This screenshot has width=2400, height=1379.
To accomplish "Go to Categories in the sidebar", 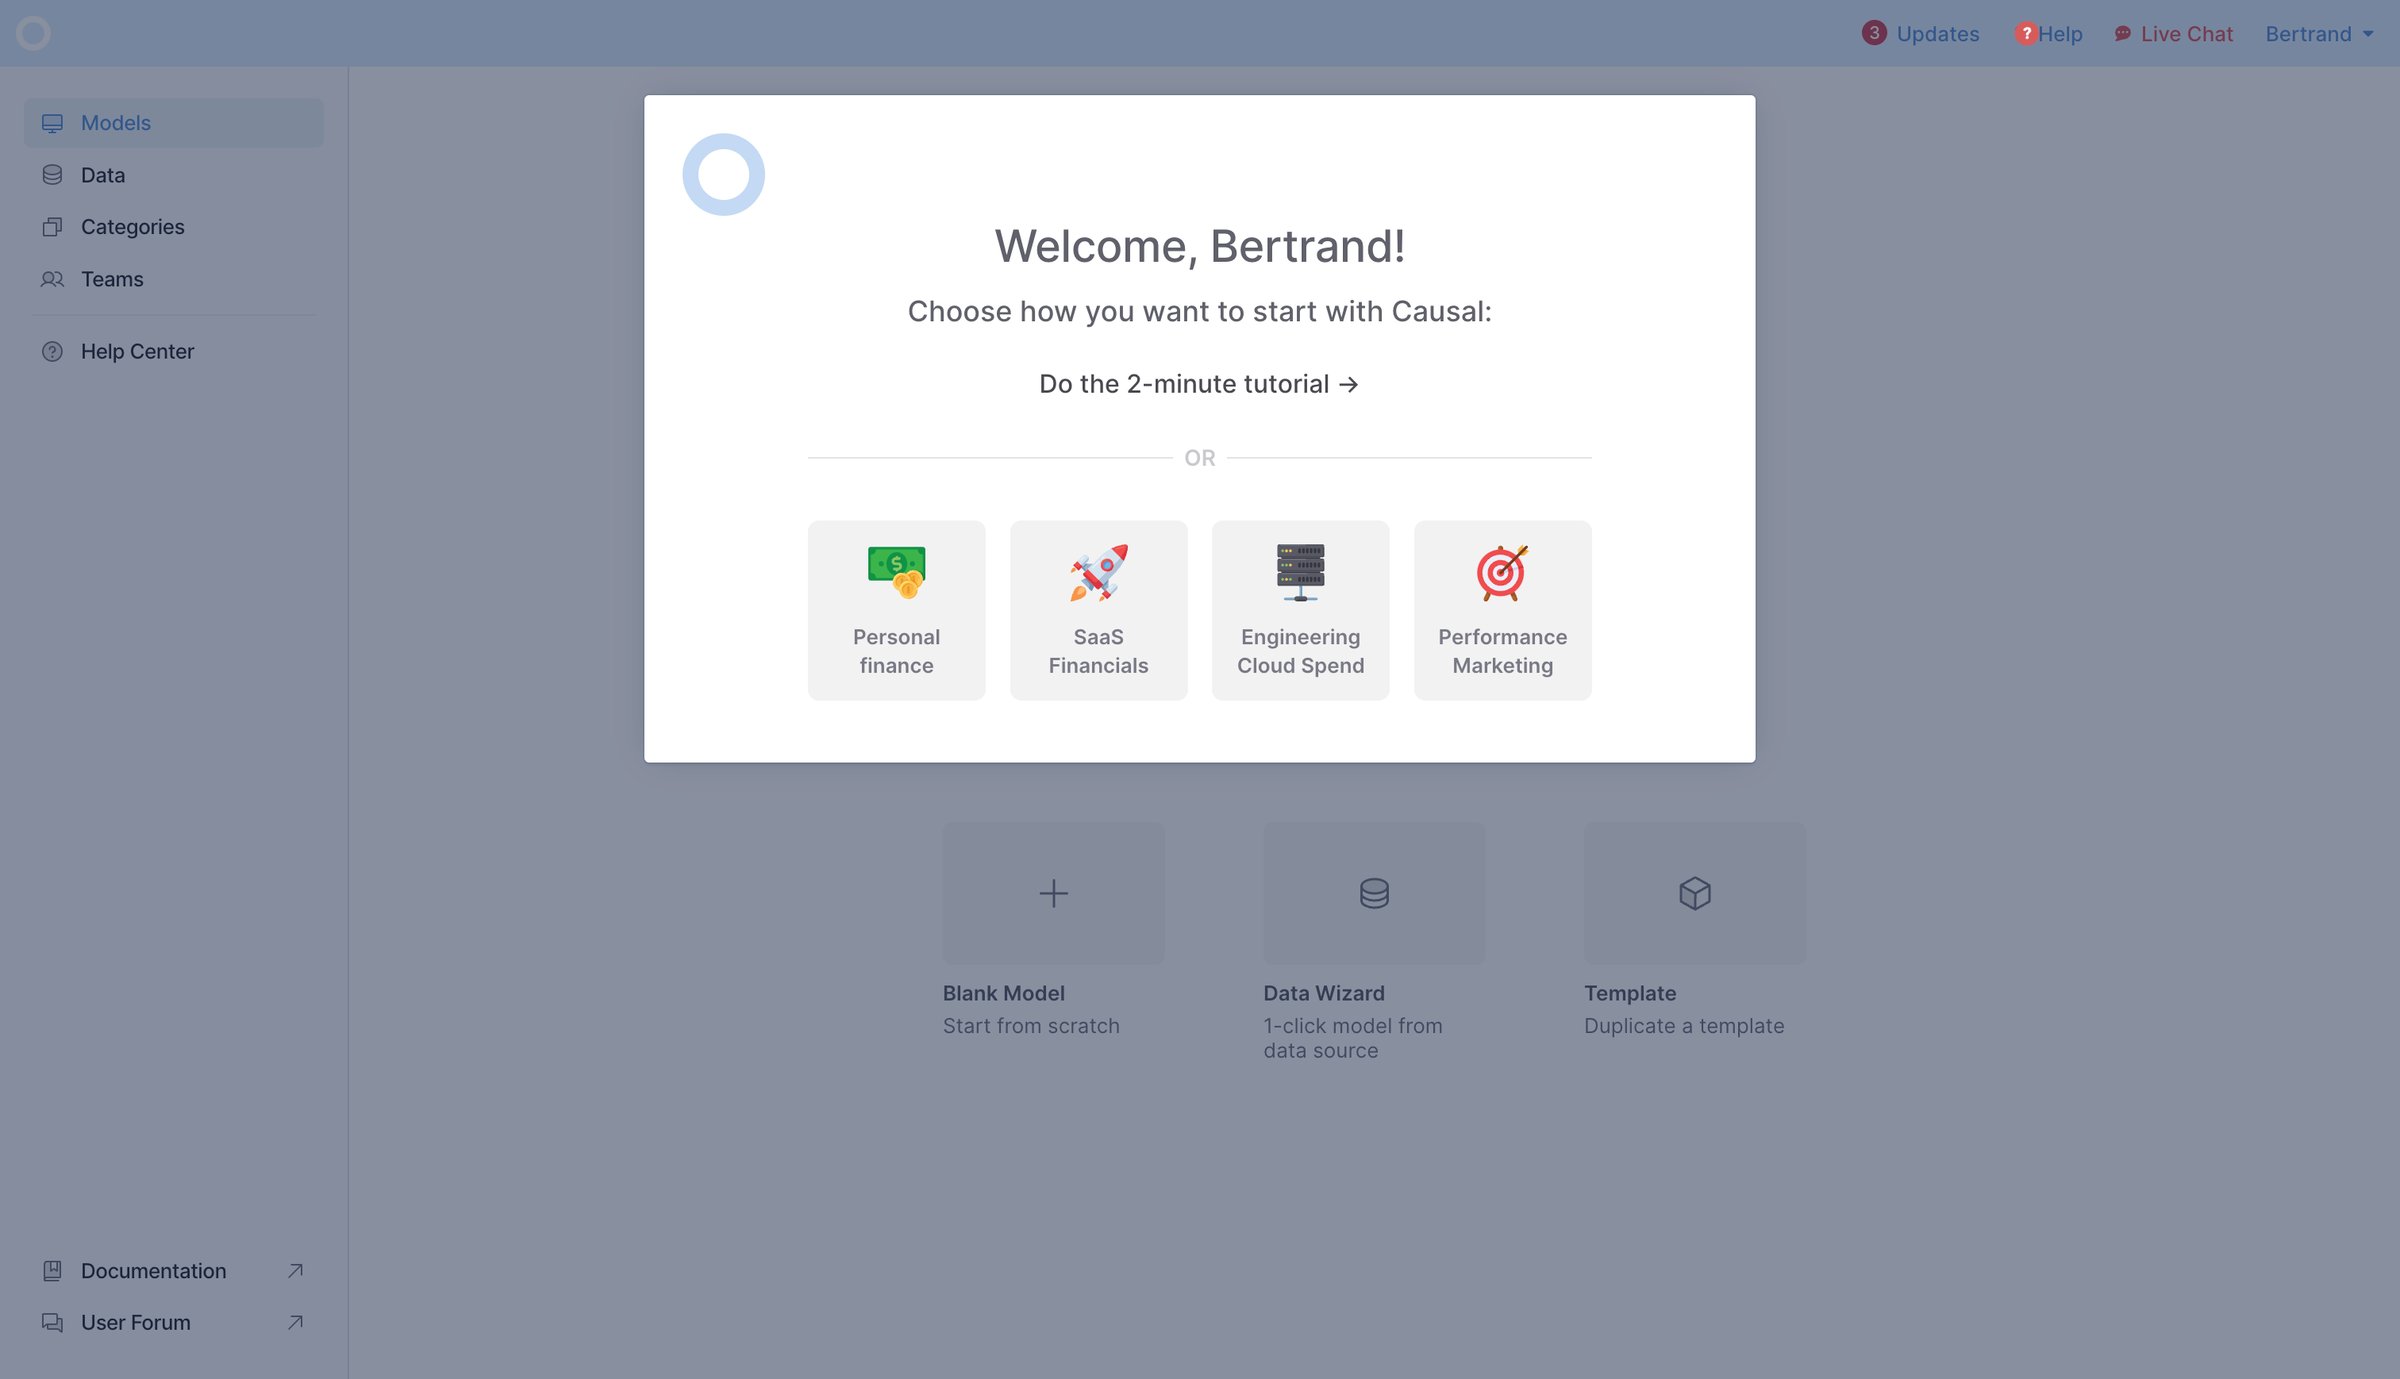I will point(174,227).
